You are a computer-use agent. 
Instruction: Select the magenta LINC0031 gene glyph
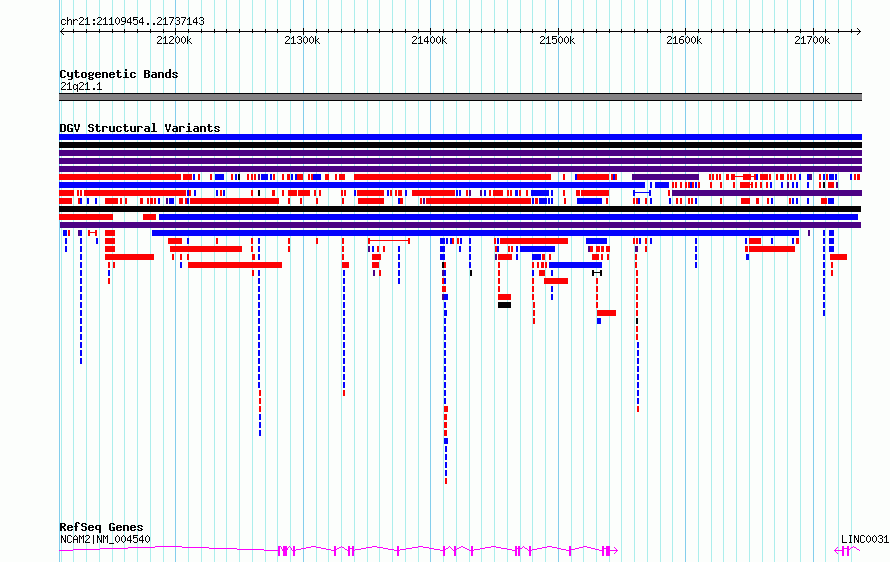point(847,550)
